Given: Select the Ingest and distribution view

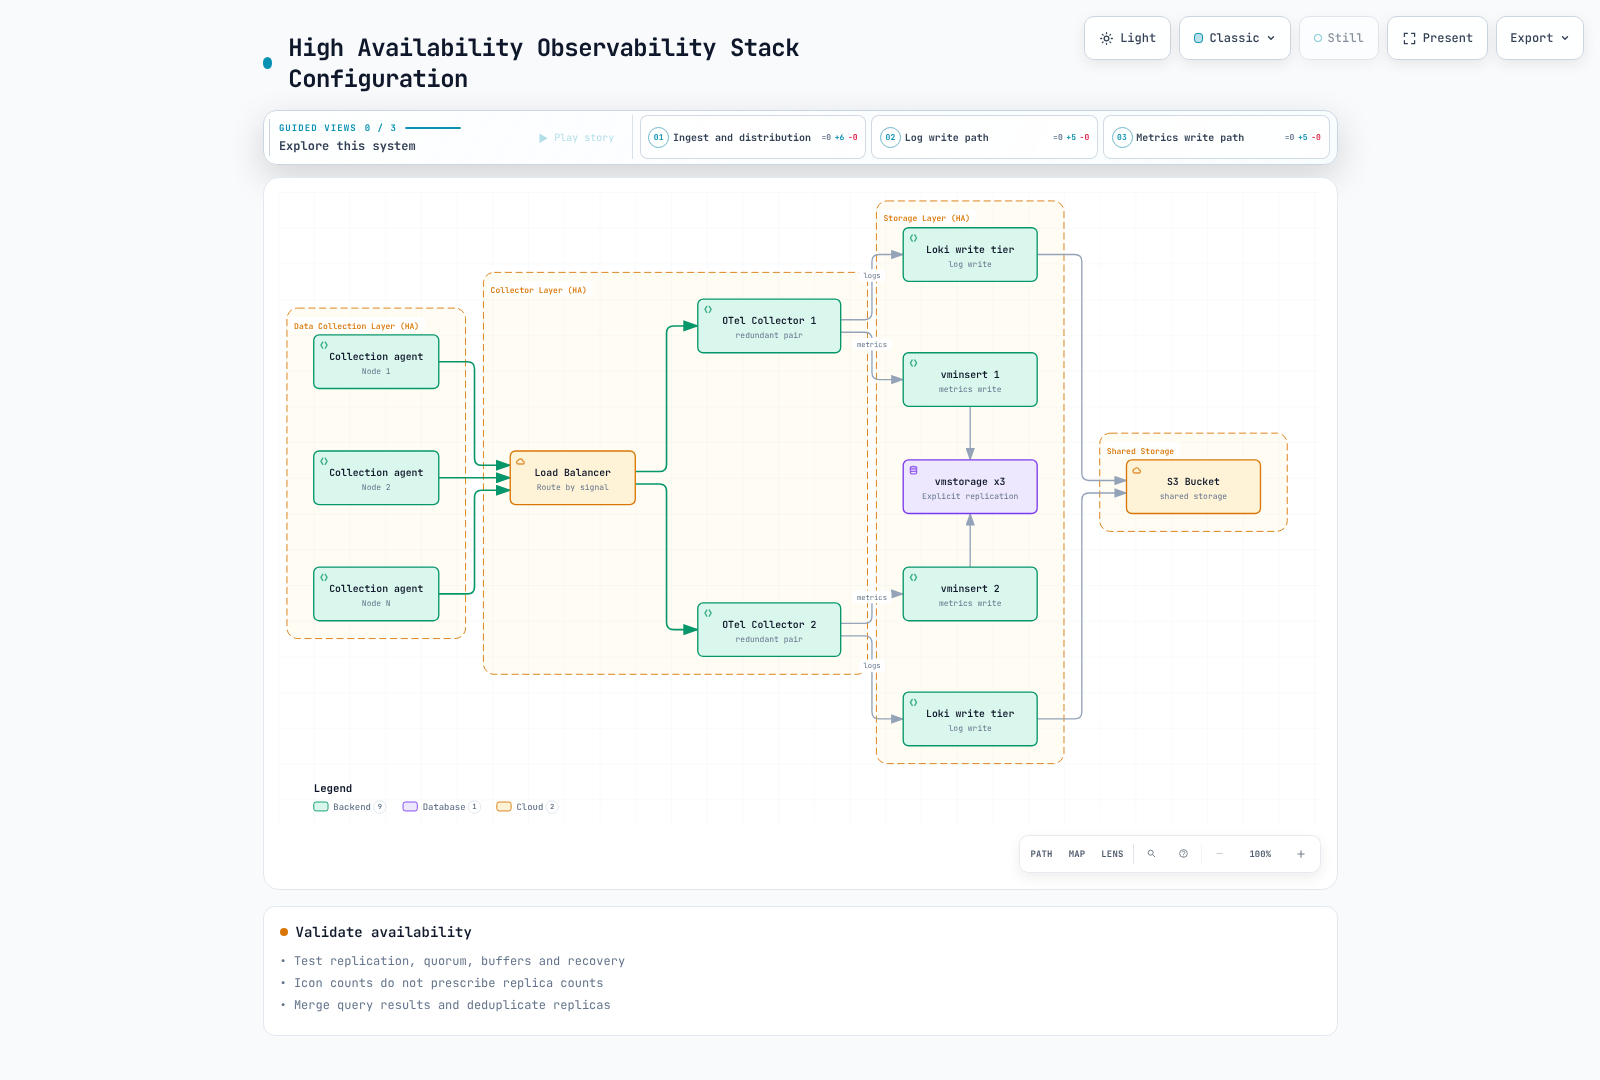Looking at the screenshot, I should click(x=752, y=137).
